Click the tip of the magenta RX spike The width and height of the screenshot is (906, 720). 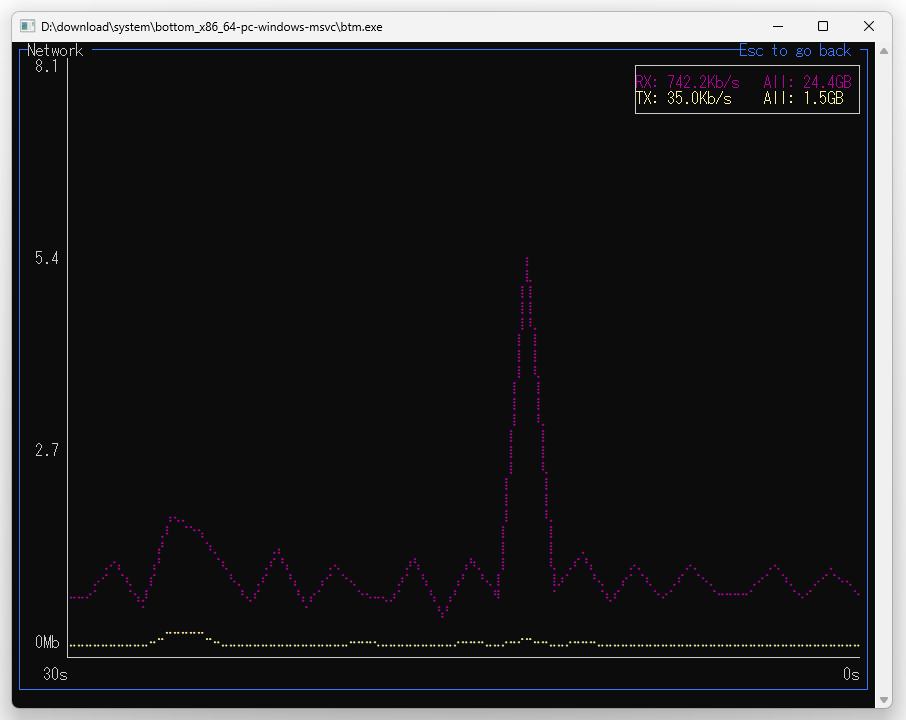point(527,260)
